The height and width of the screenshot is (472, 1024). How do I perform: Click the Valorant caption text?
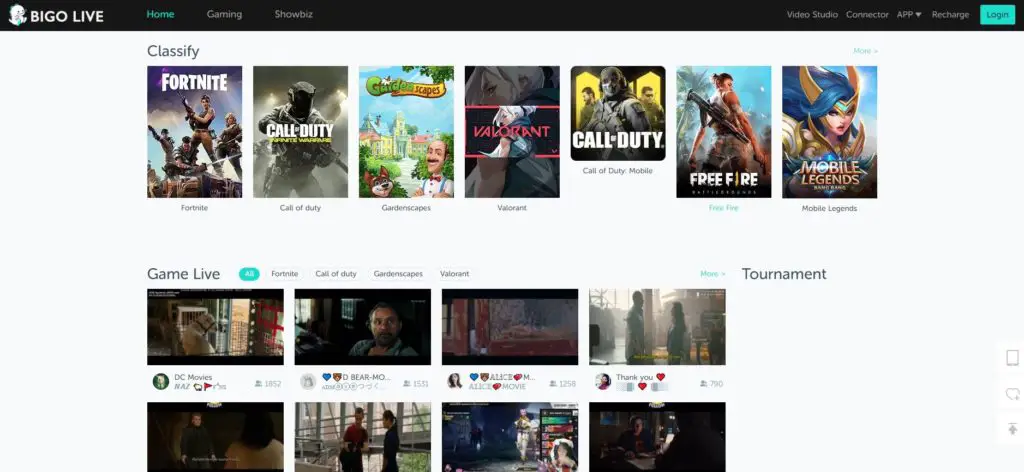[x=512, y=208]
